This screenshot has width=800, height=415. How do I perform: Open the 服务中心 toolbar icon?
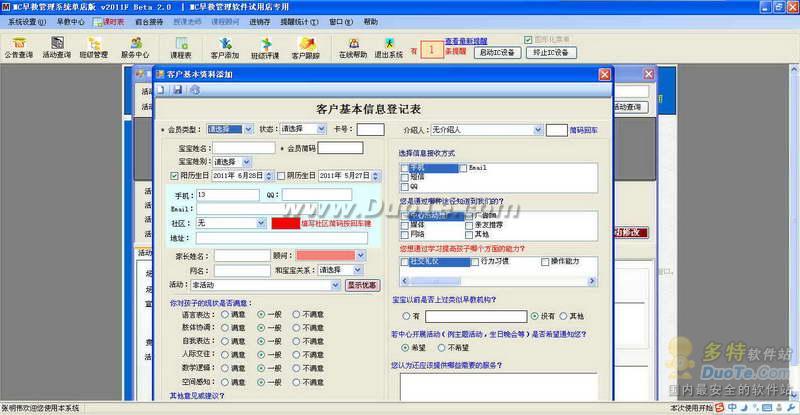[135, 47]
